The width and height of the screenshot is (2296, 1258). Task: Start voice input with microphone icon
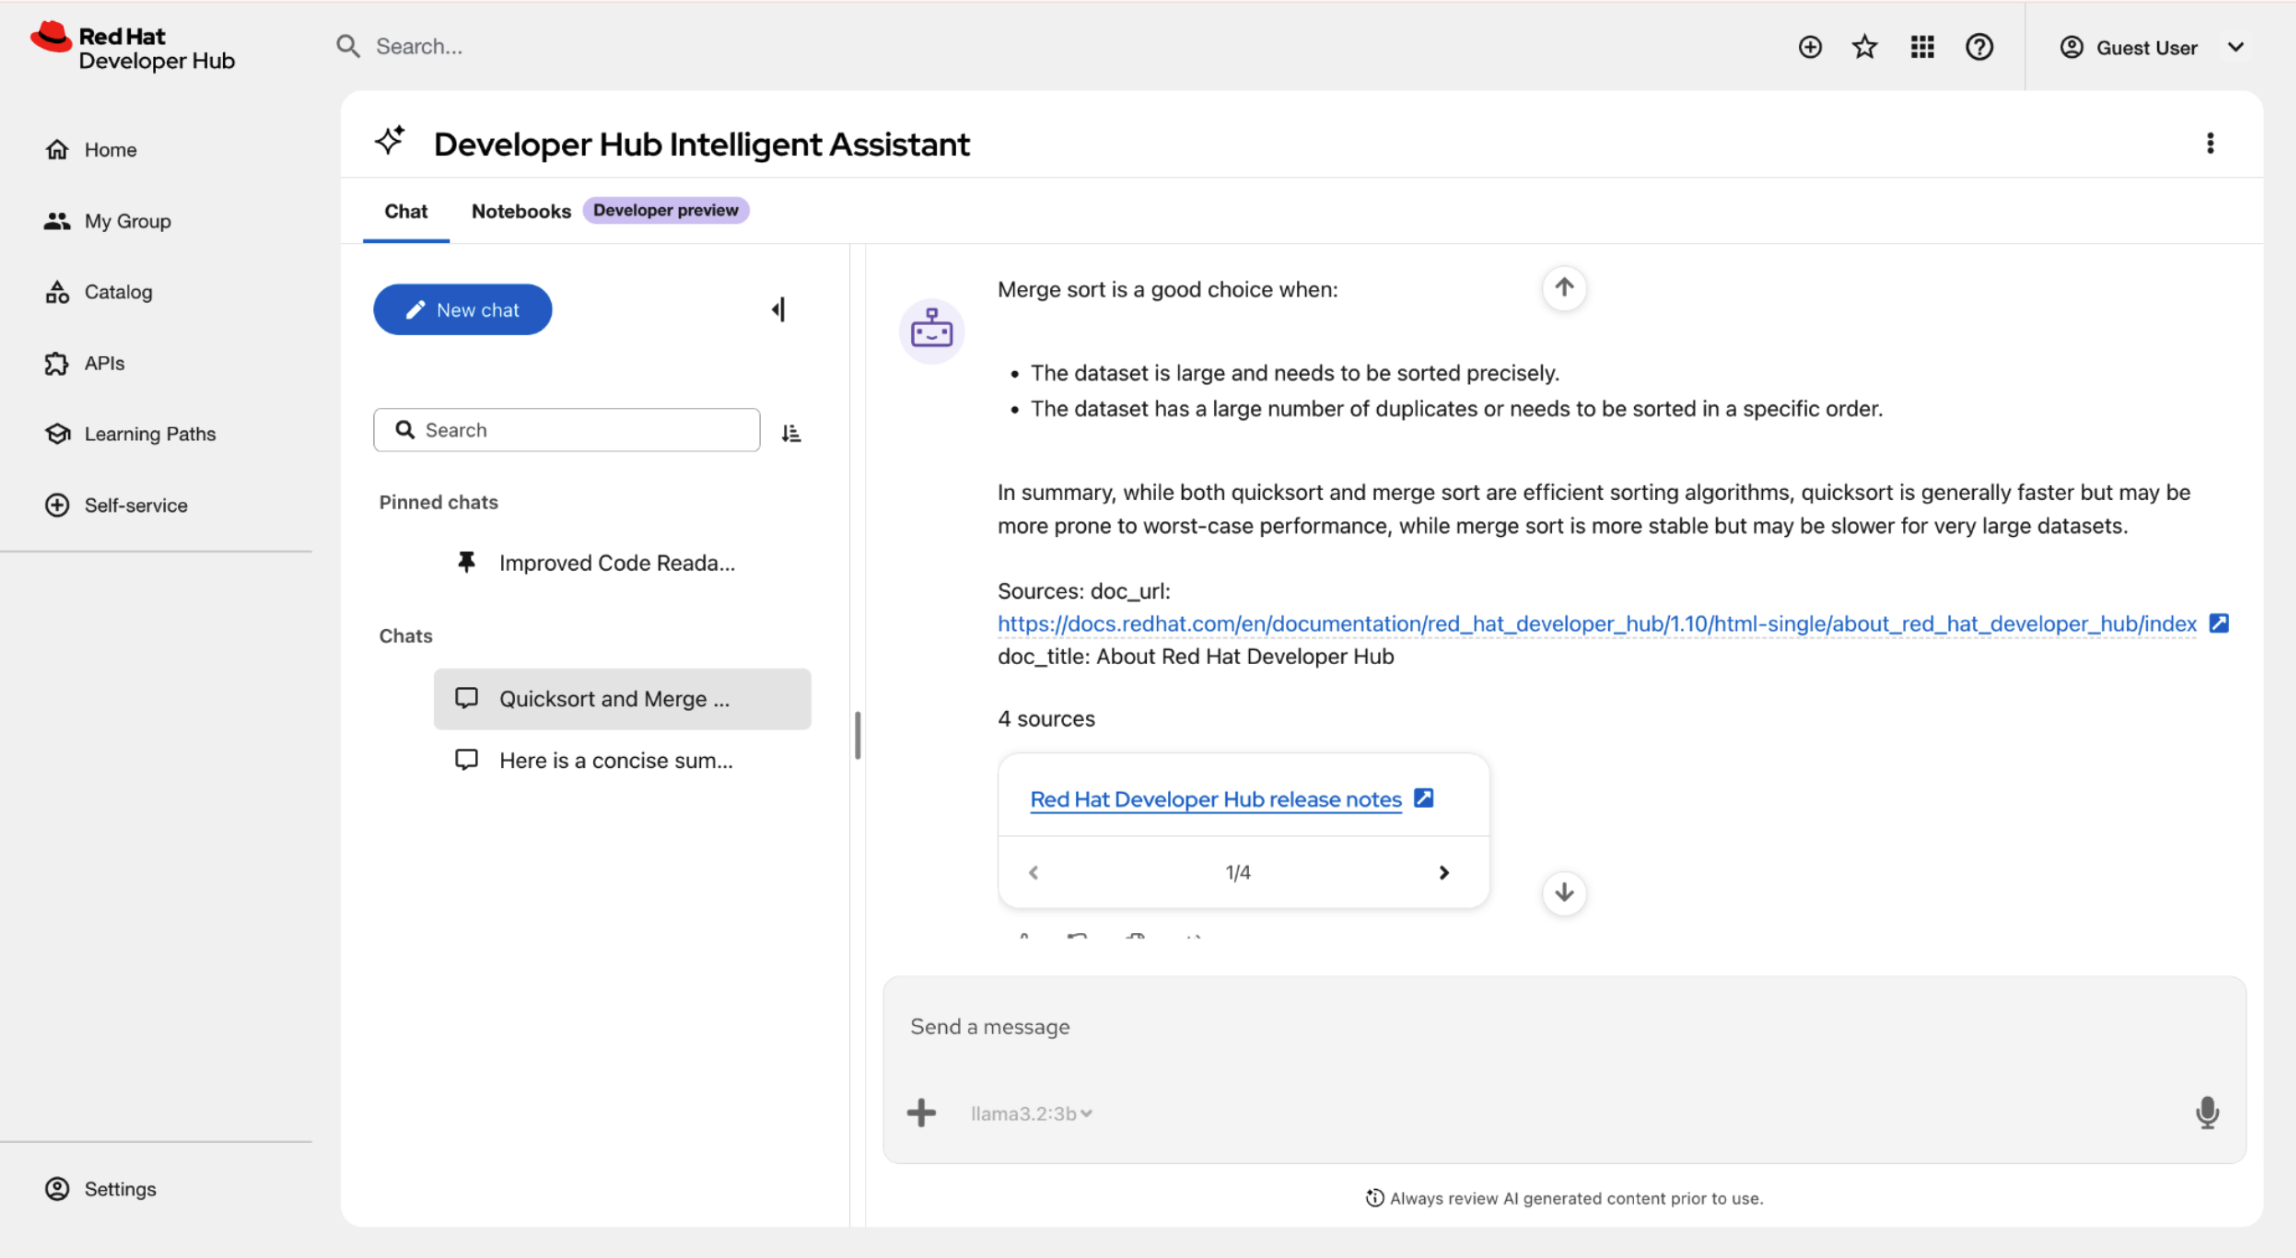coord(2207,1113)
